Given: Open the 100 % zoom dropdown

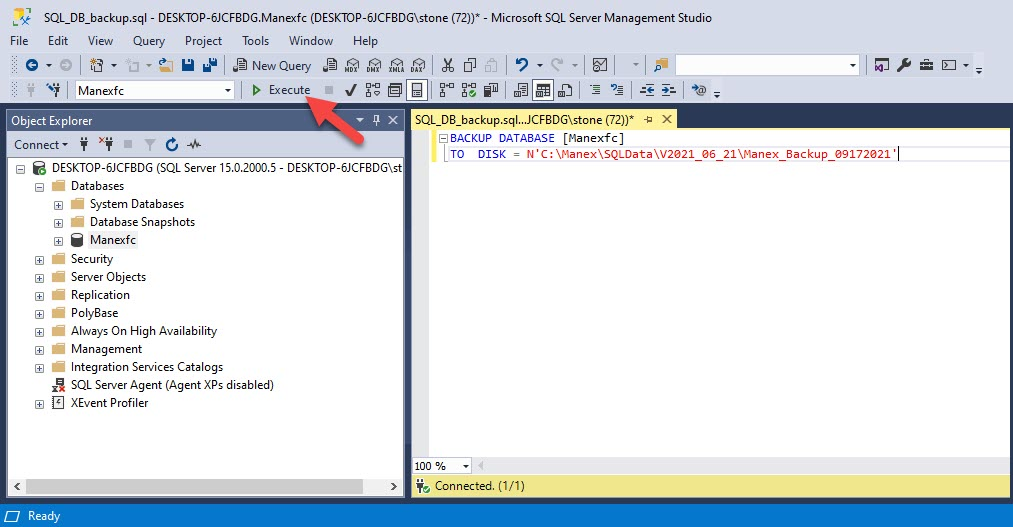Looking at the screenshot, I should (465, 466).
